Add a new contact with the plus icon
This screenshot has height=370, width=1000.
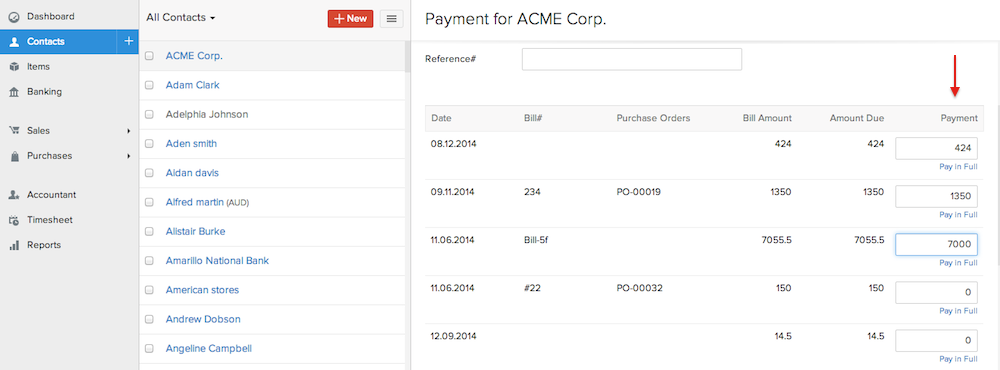point(128,41)
